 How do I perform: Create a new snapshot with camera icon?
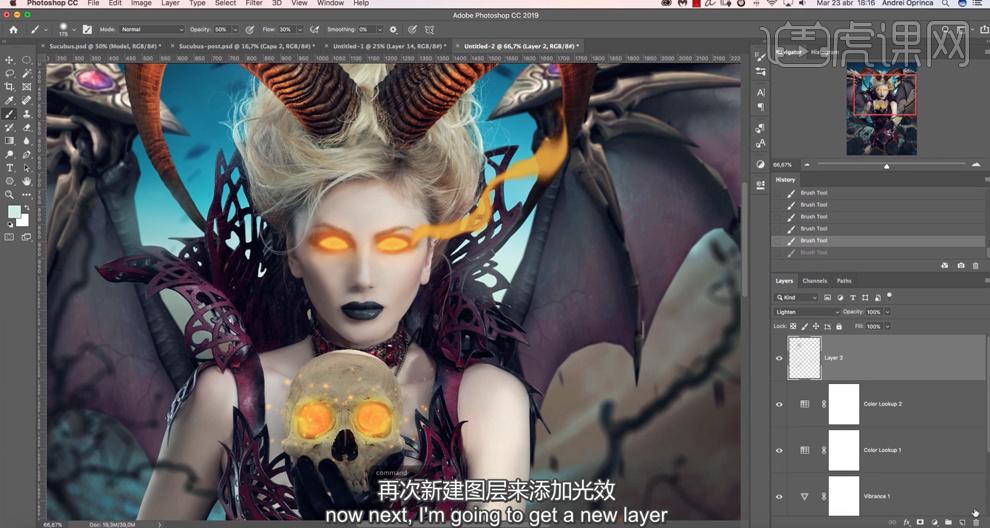[x=961, y=265]
